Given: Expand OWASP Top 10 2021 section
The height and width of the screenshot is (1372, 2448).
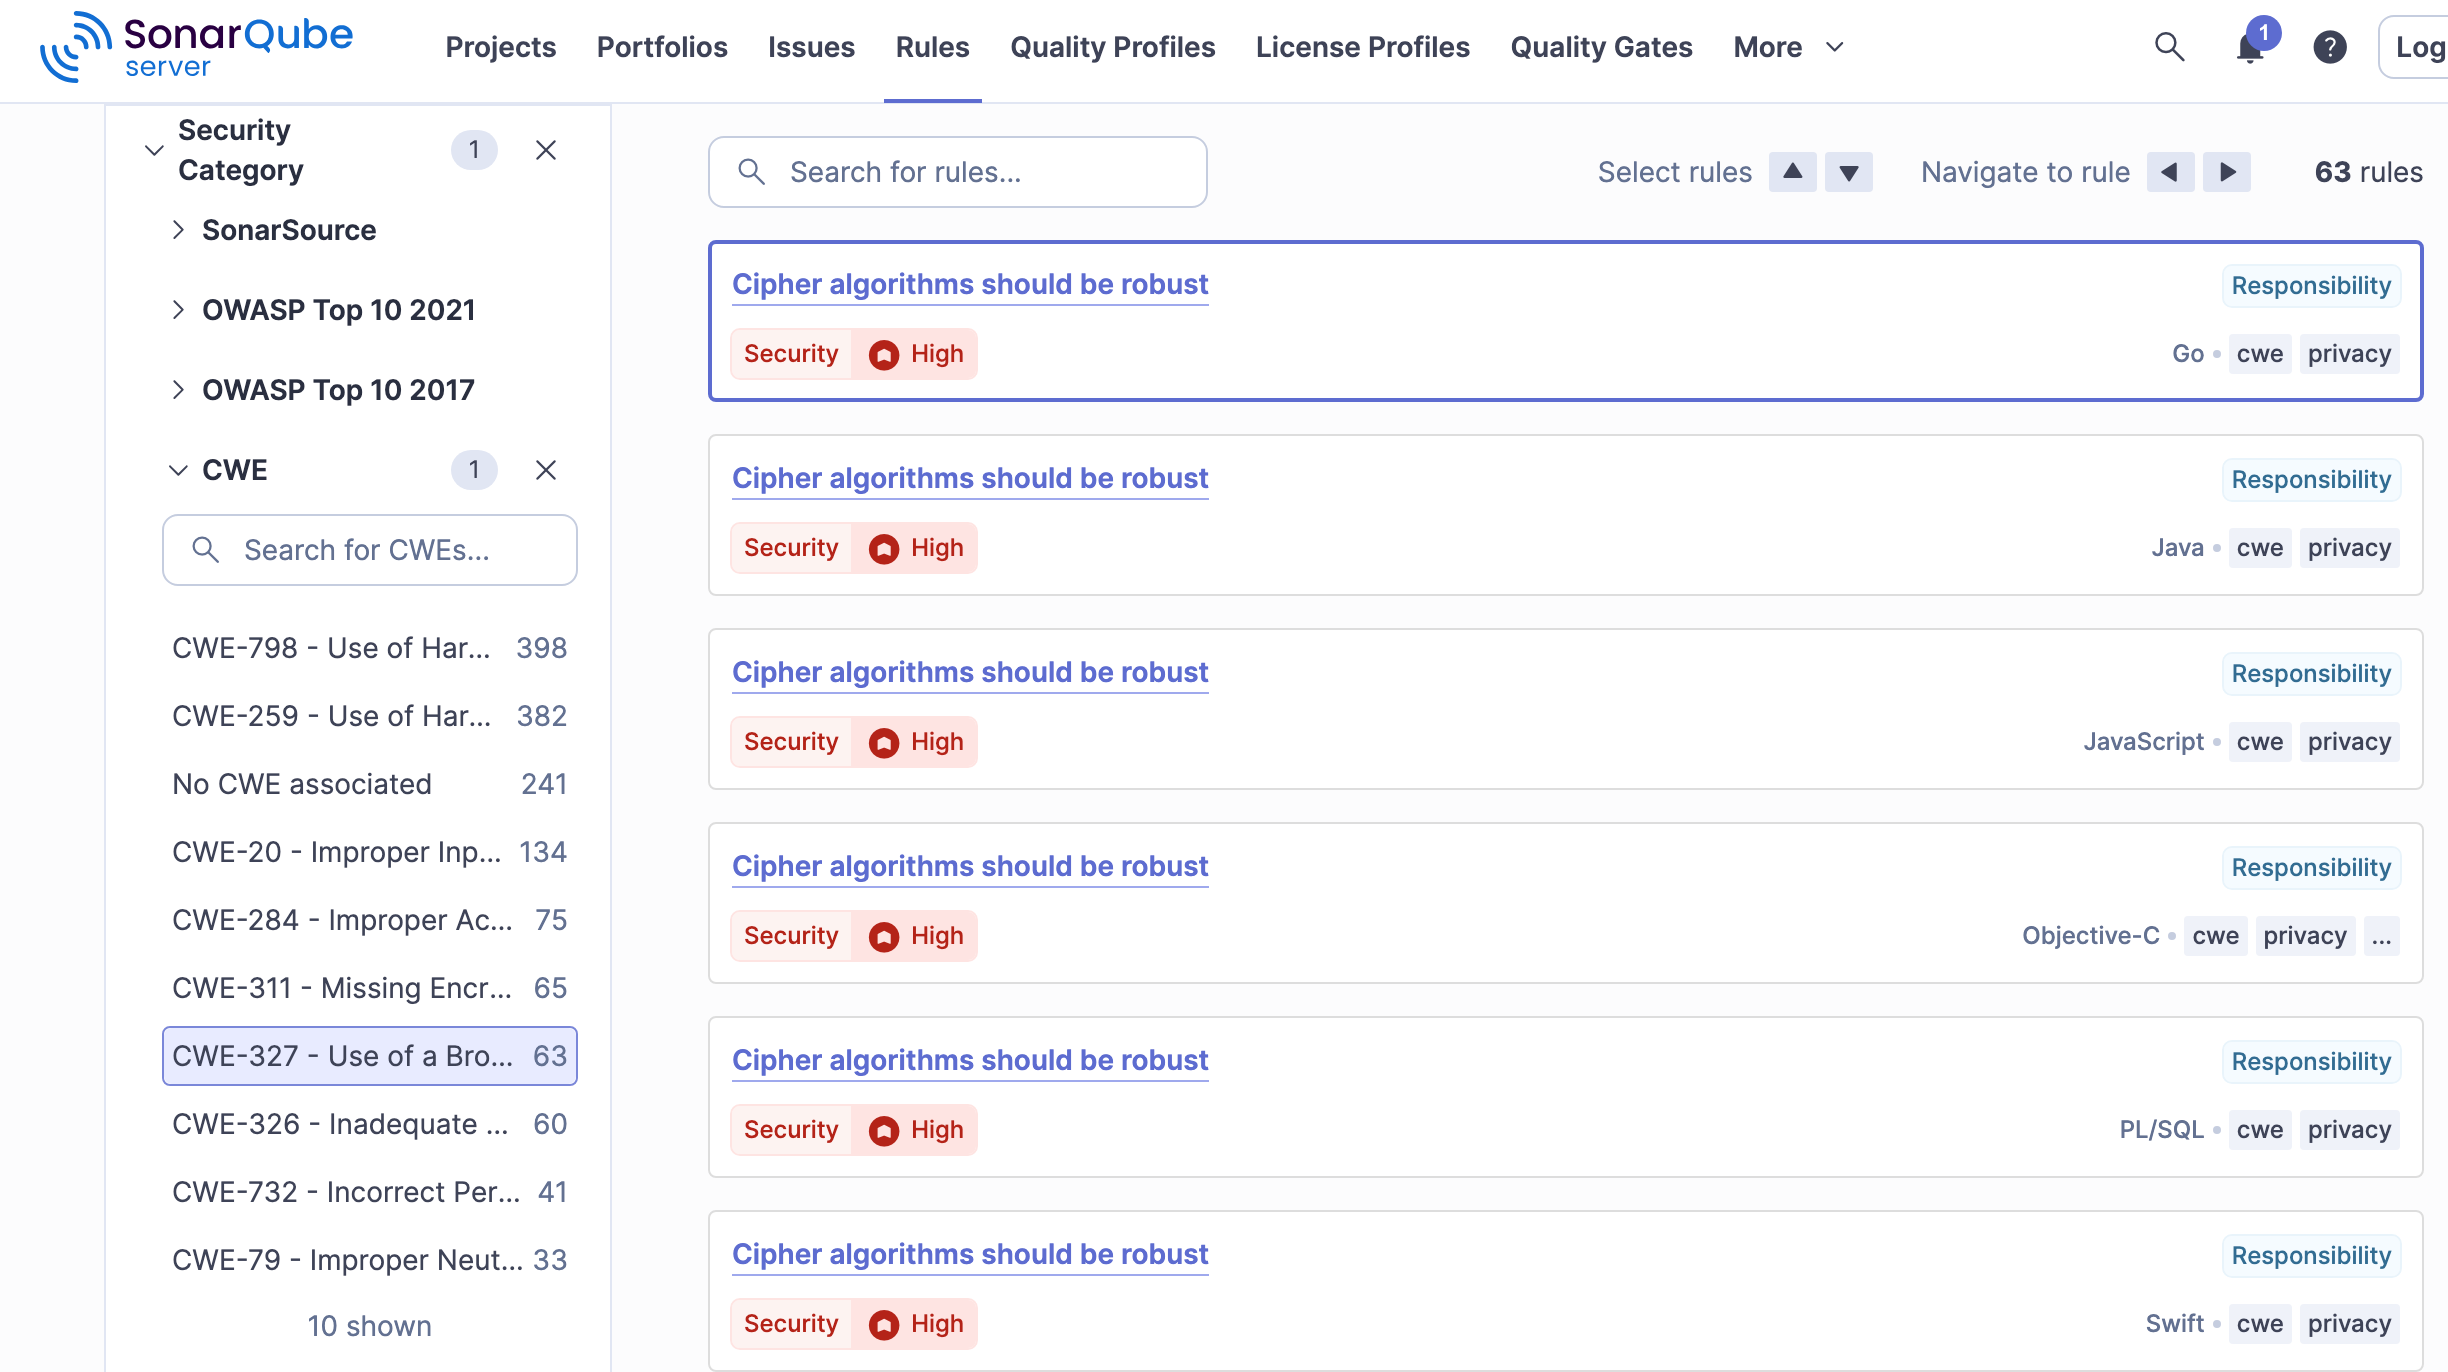Looking at the screenshot, I should (338, 310).
